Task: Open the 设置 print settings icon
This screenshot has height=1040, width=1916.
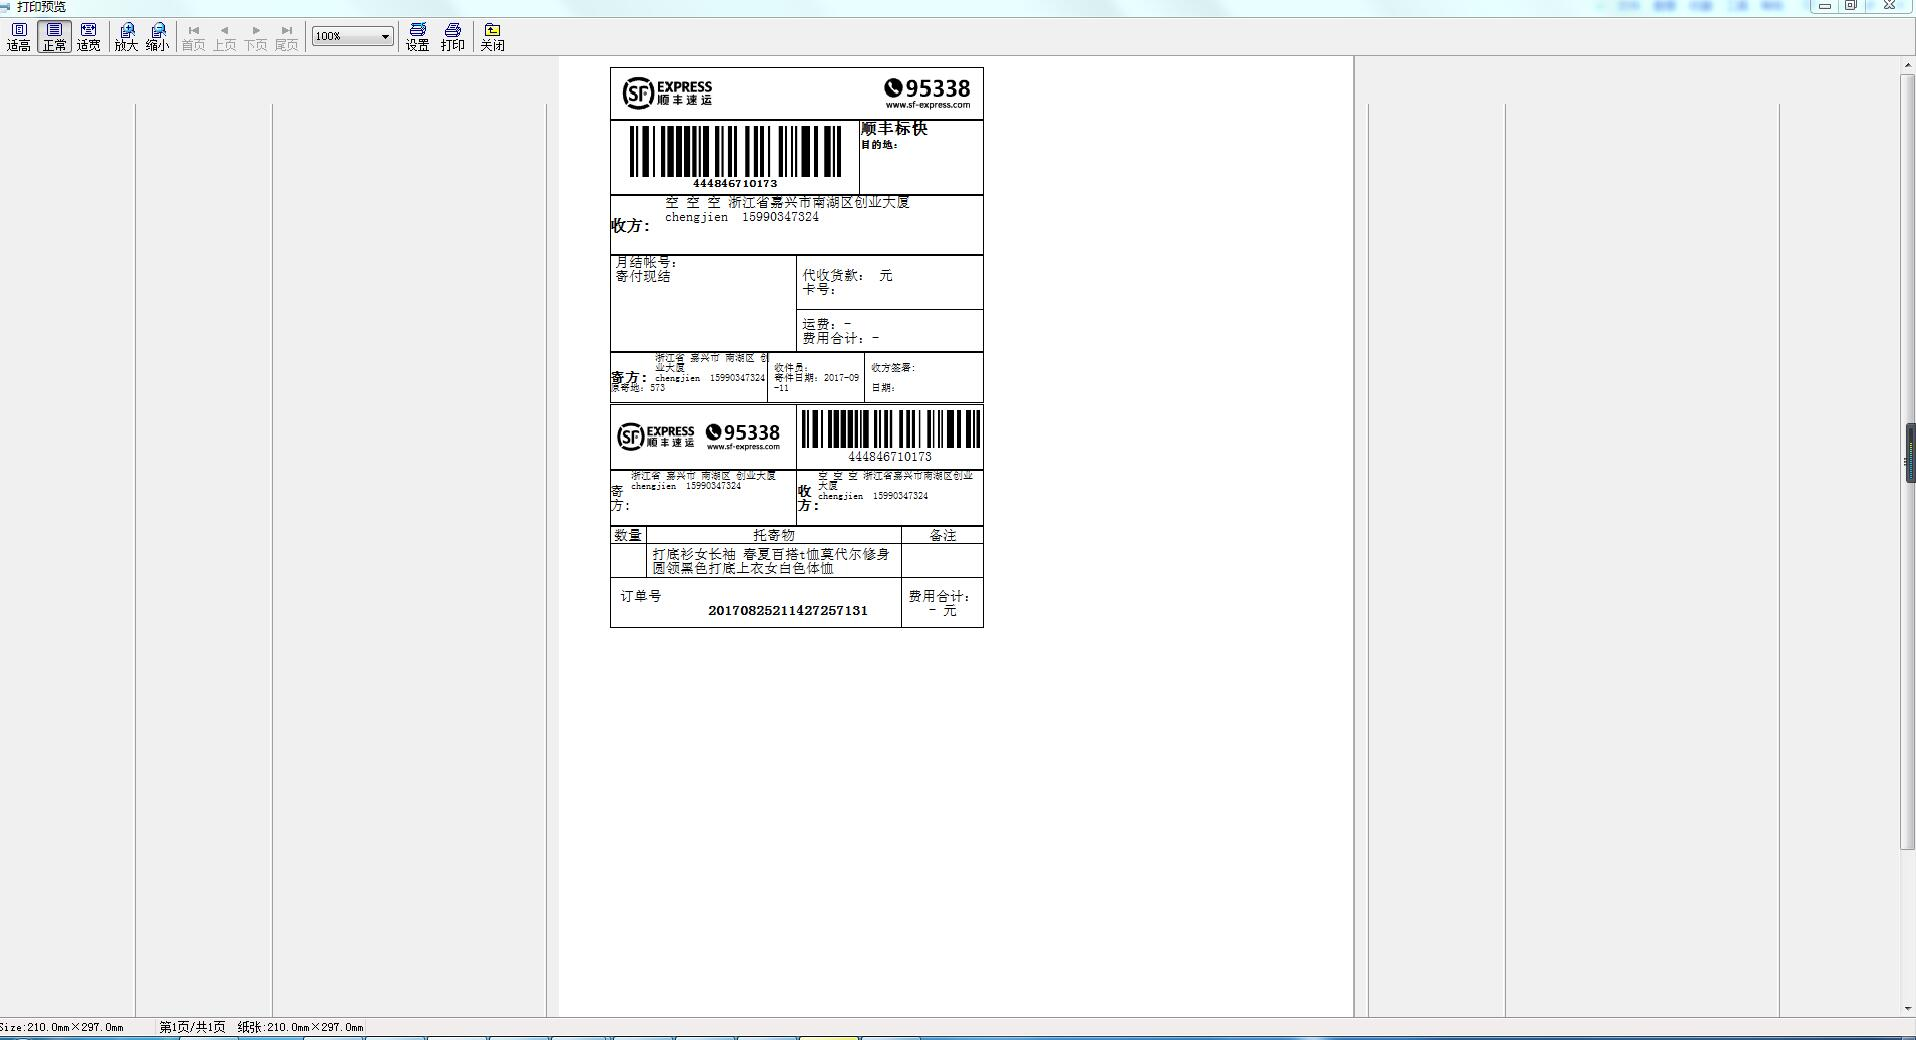Action: click(417, 37)
